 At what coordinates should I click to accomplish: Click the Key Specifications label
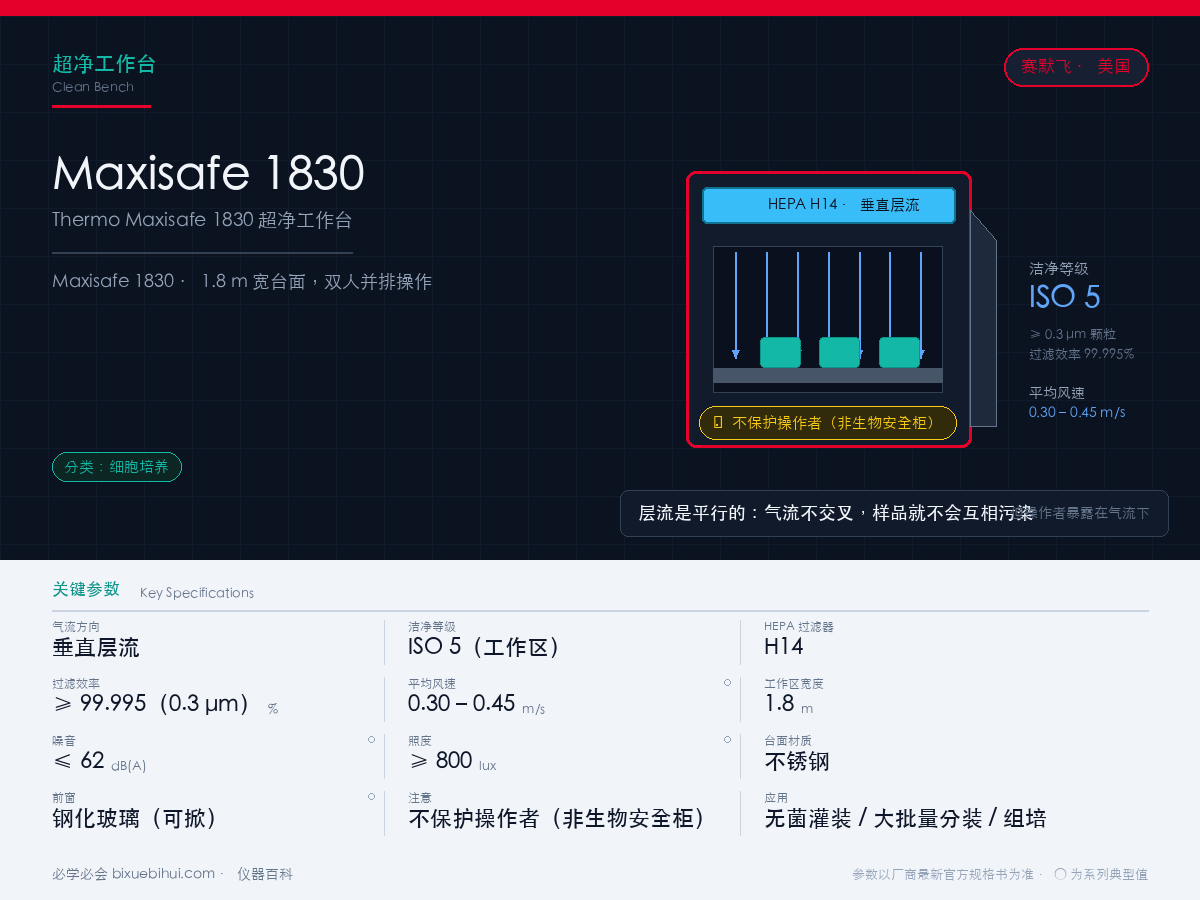tap(197, 593)
